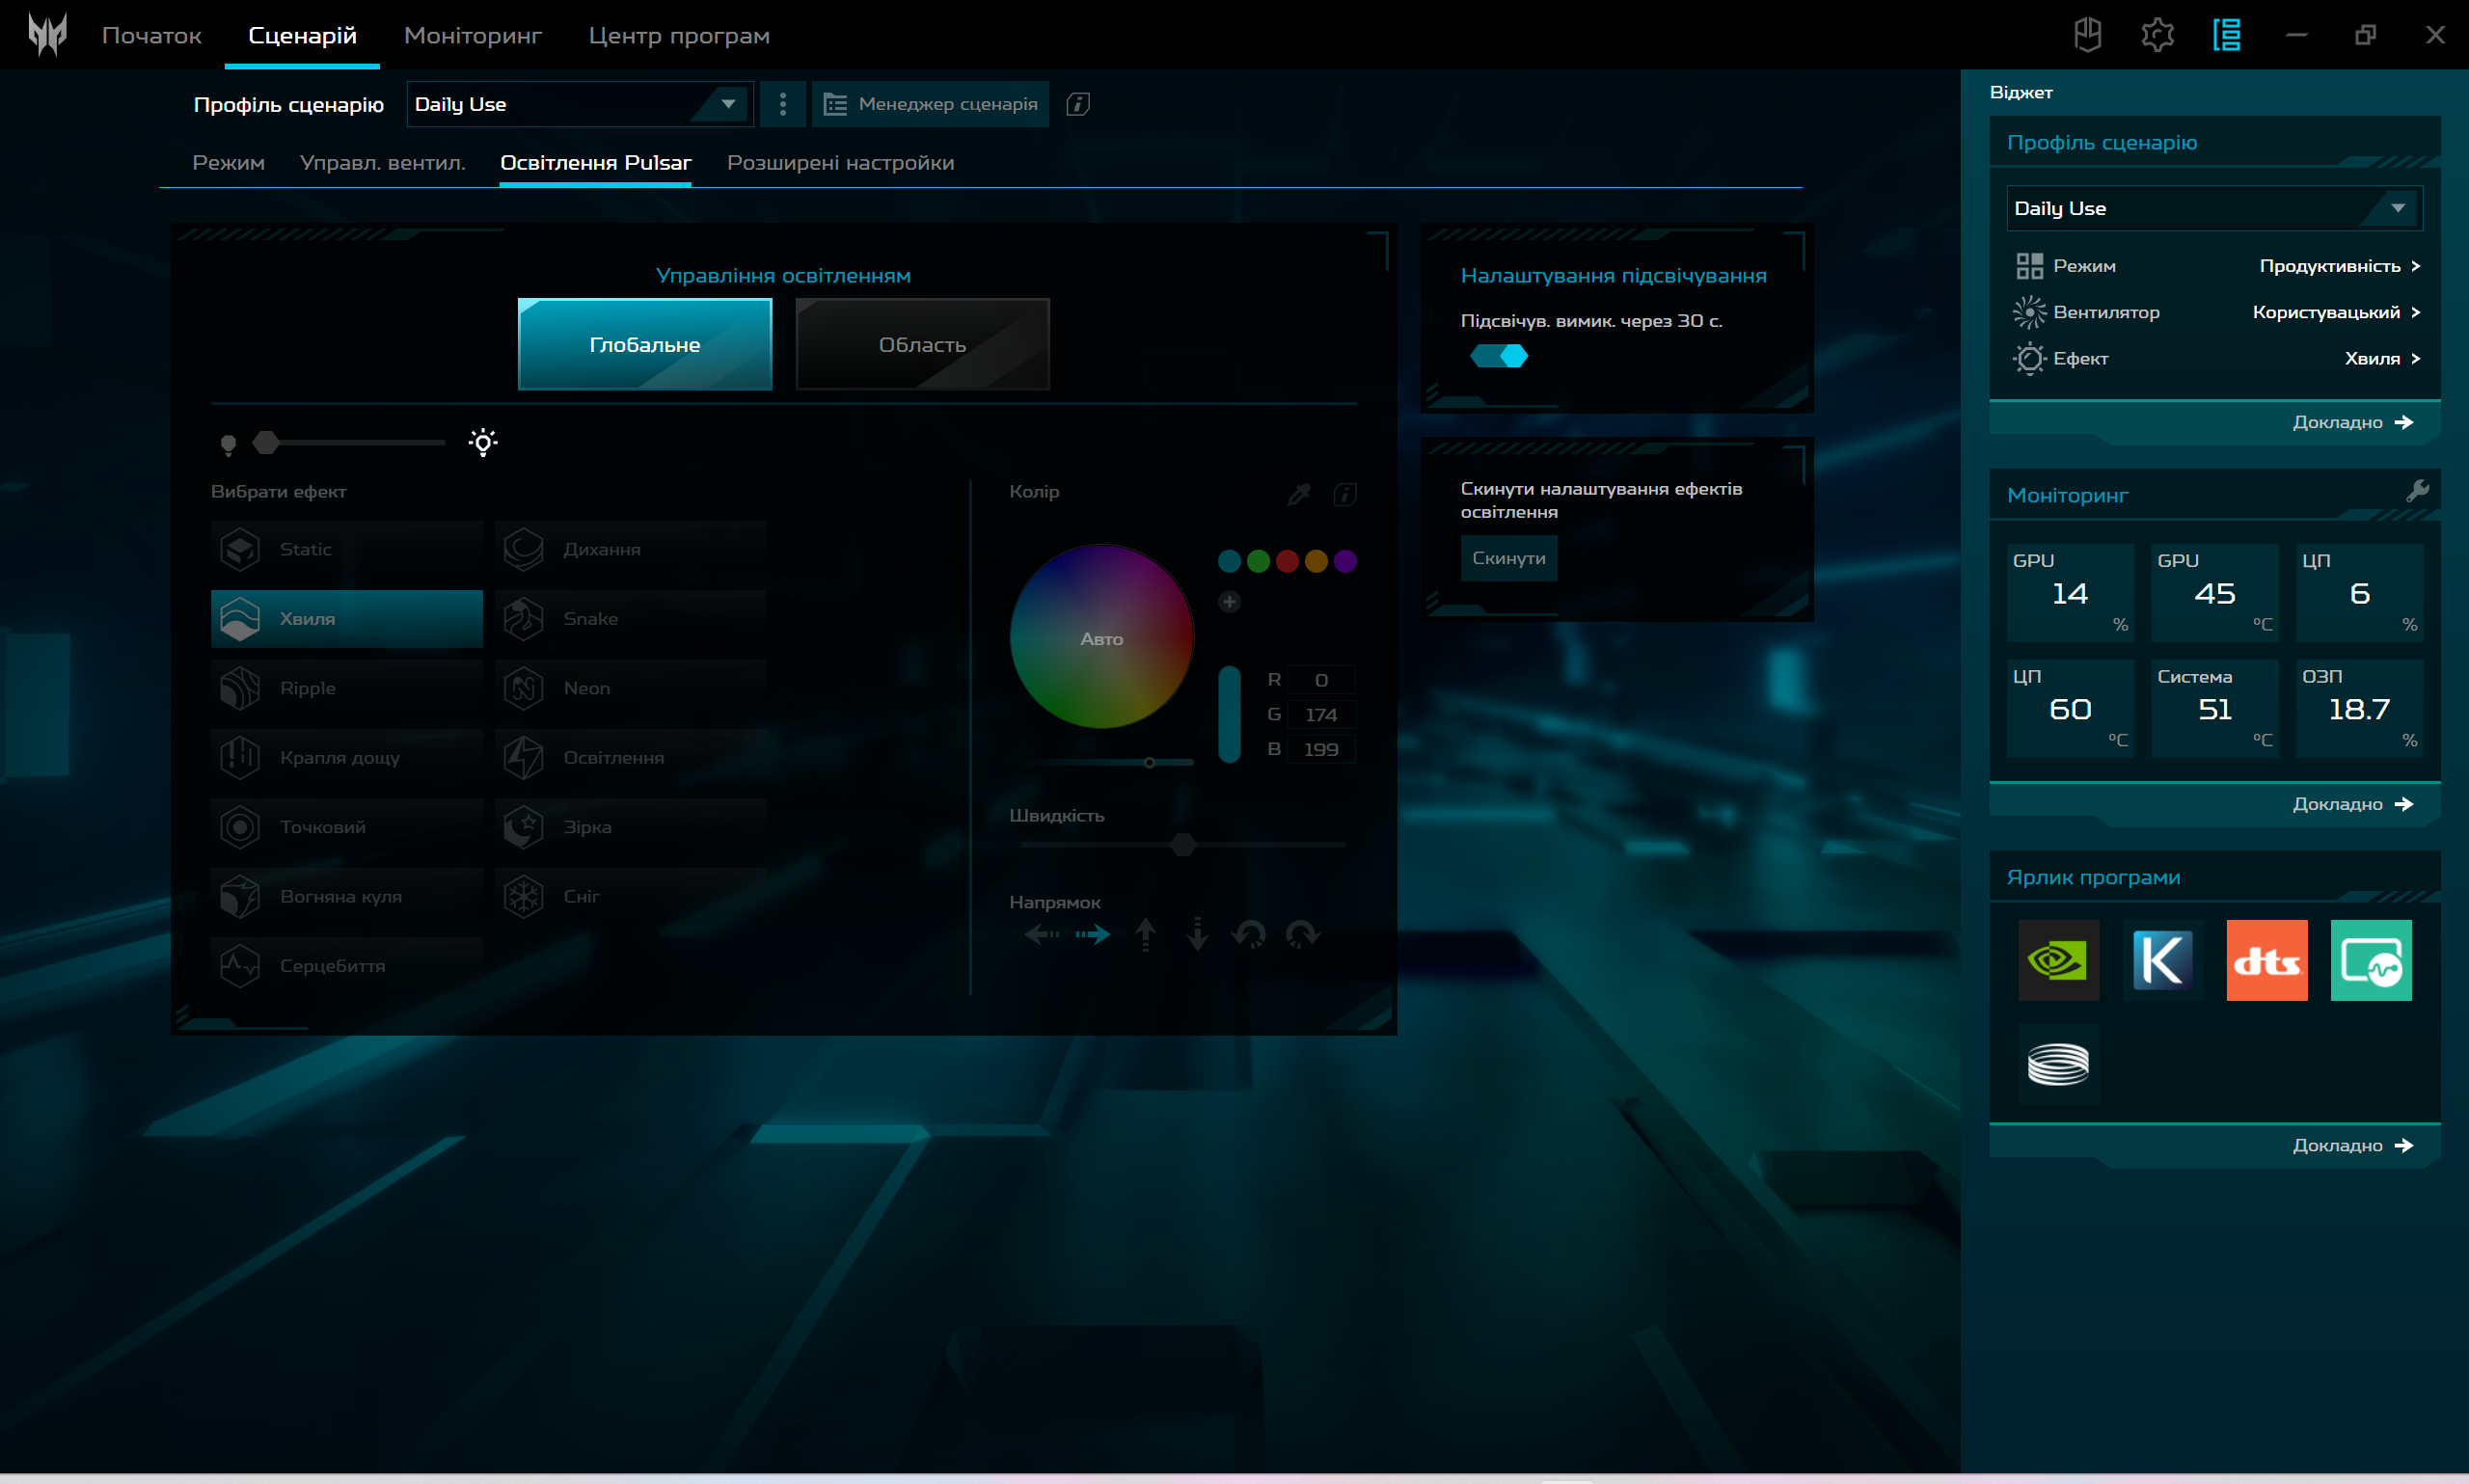Image resolution: width=2469 pixels, height=1484 pixels.
Task: Select Global lighting control mode
Action: [x=645, y=344]
